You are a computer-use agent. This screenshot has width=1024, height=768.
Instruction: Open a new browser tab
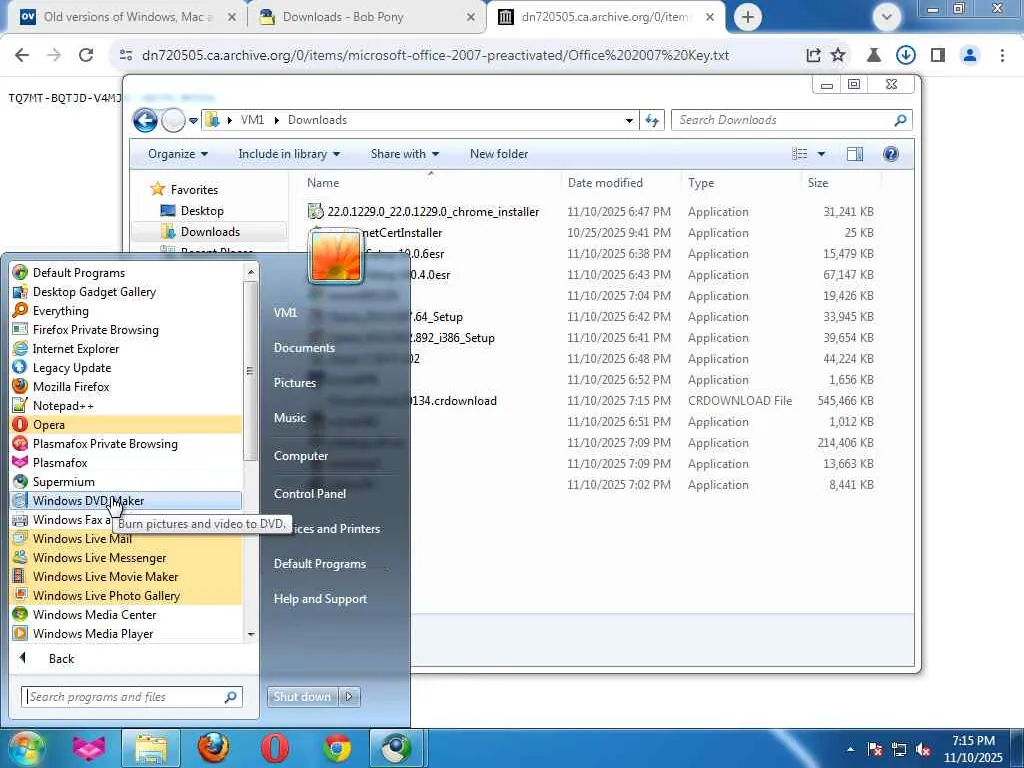(748, 17)
